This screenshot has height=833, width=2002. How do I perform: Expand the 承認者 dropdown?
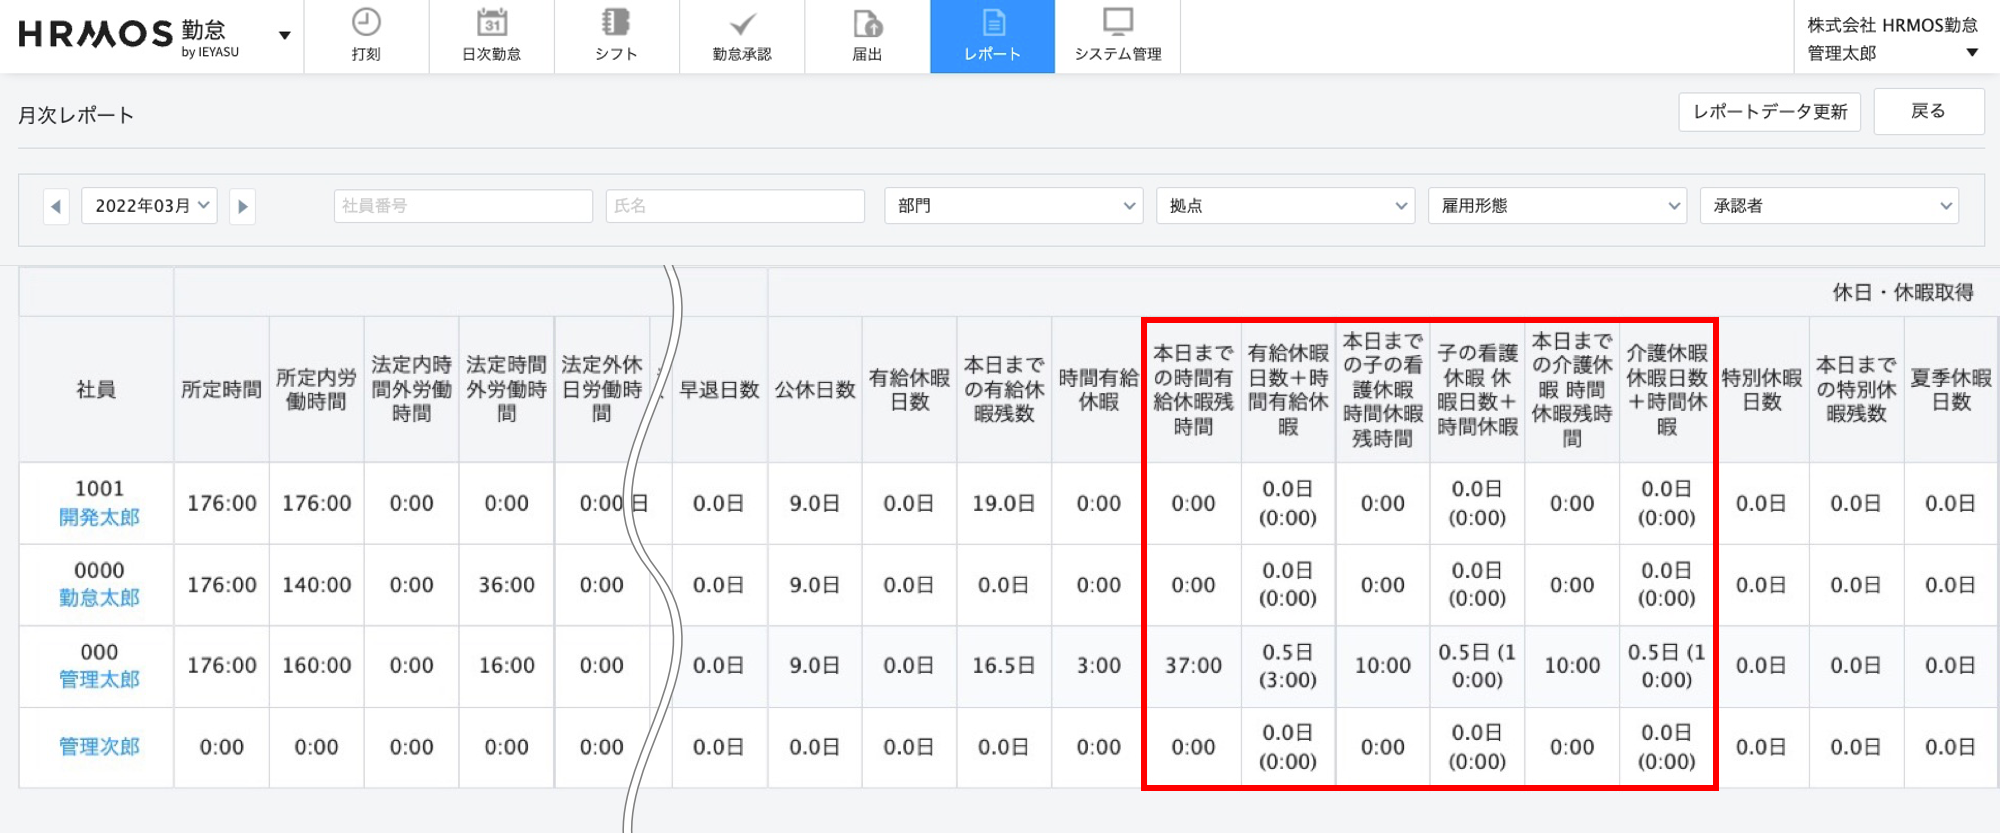point(1829,206)
